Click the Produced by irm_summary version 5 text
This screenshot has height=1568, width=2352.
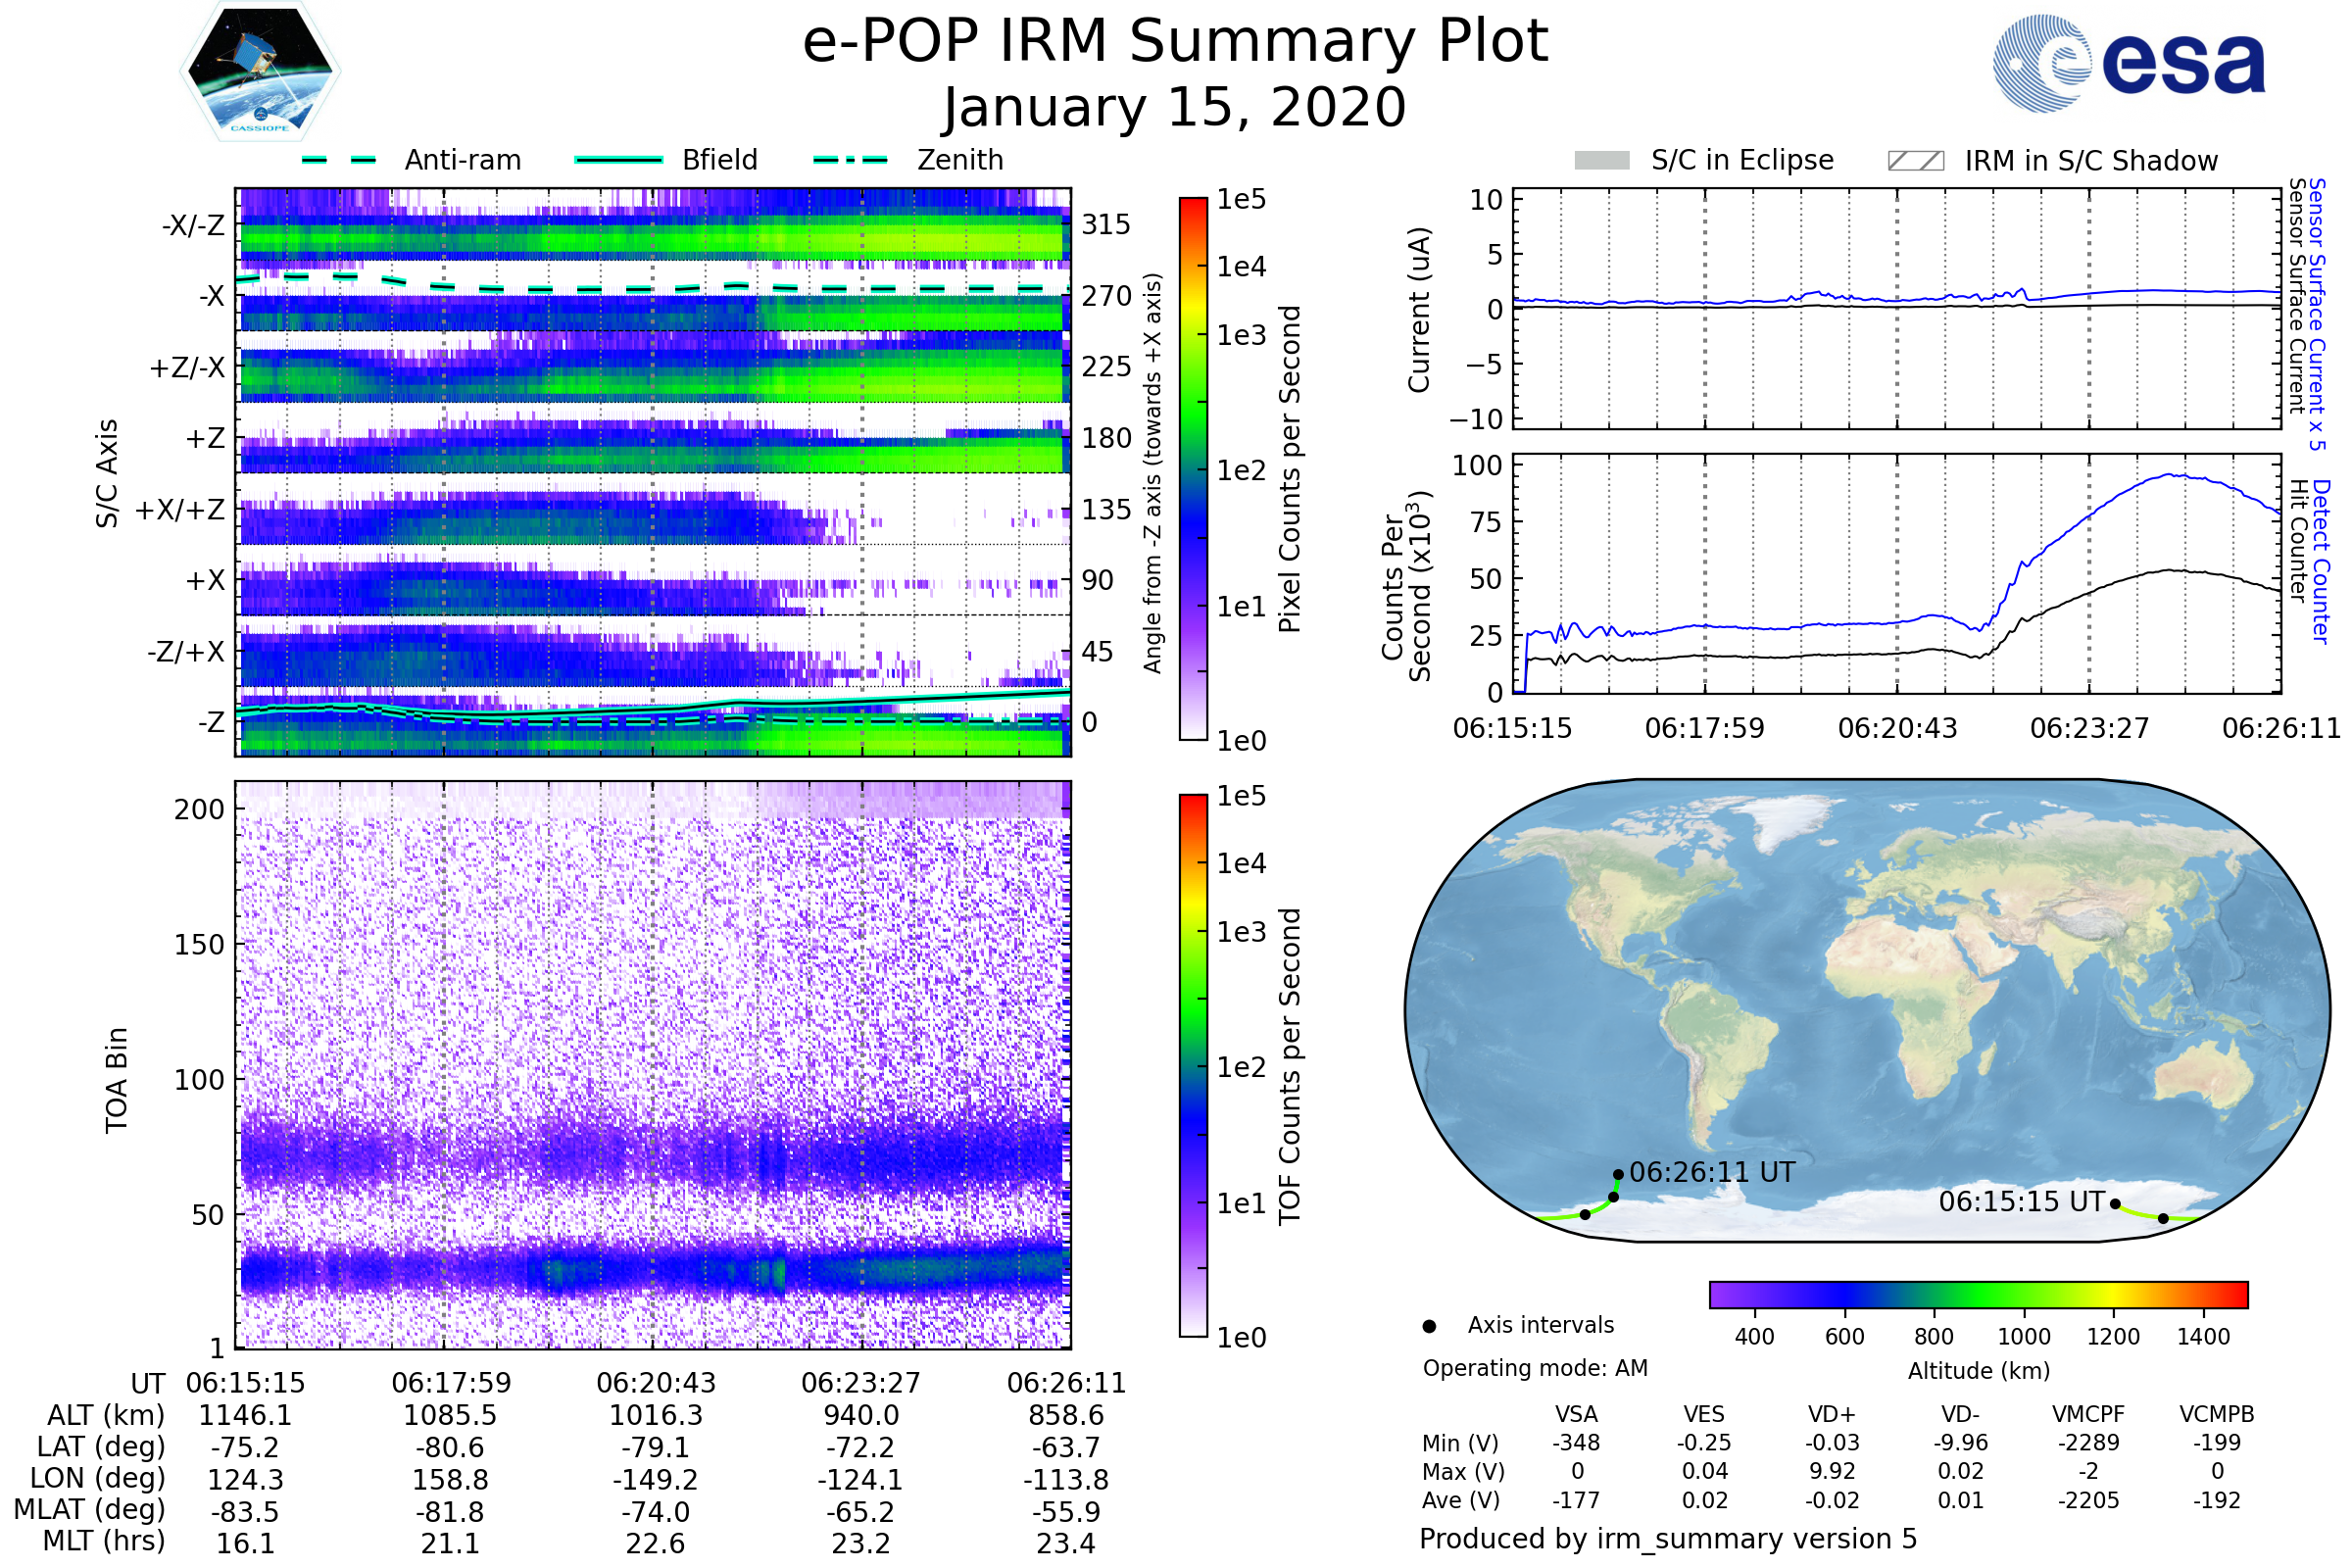[1668, 1539]
